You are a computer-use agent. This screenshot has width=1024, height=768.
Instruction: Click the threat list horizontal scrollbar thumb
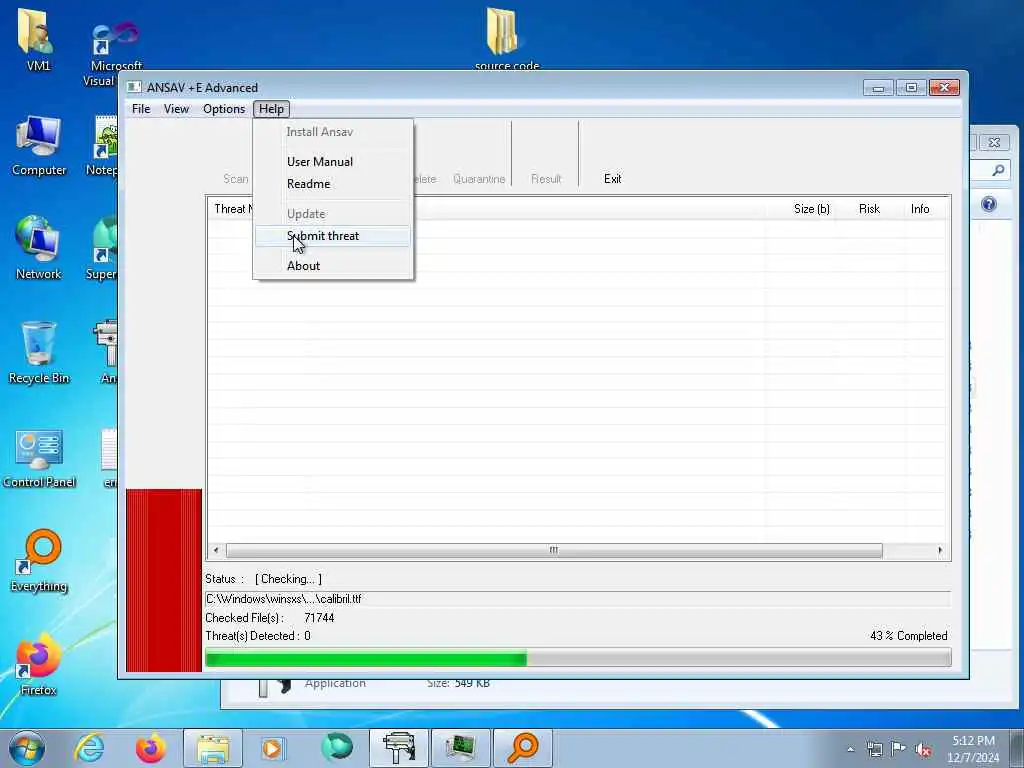[554, 551]
